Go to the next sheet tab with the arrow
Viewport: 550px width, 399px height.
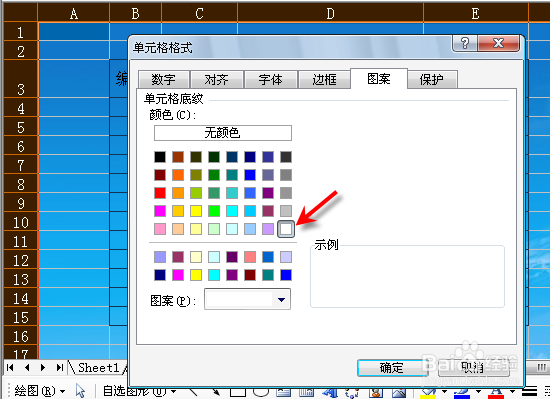click(x=43, y=367)
